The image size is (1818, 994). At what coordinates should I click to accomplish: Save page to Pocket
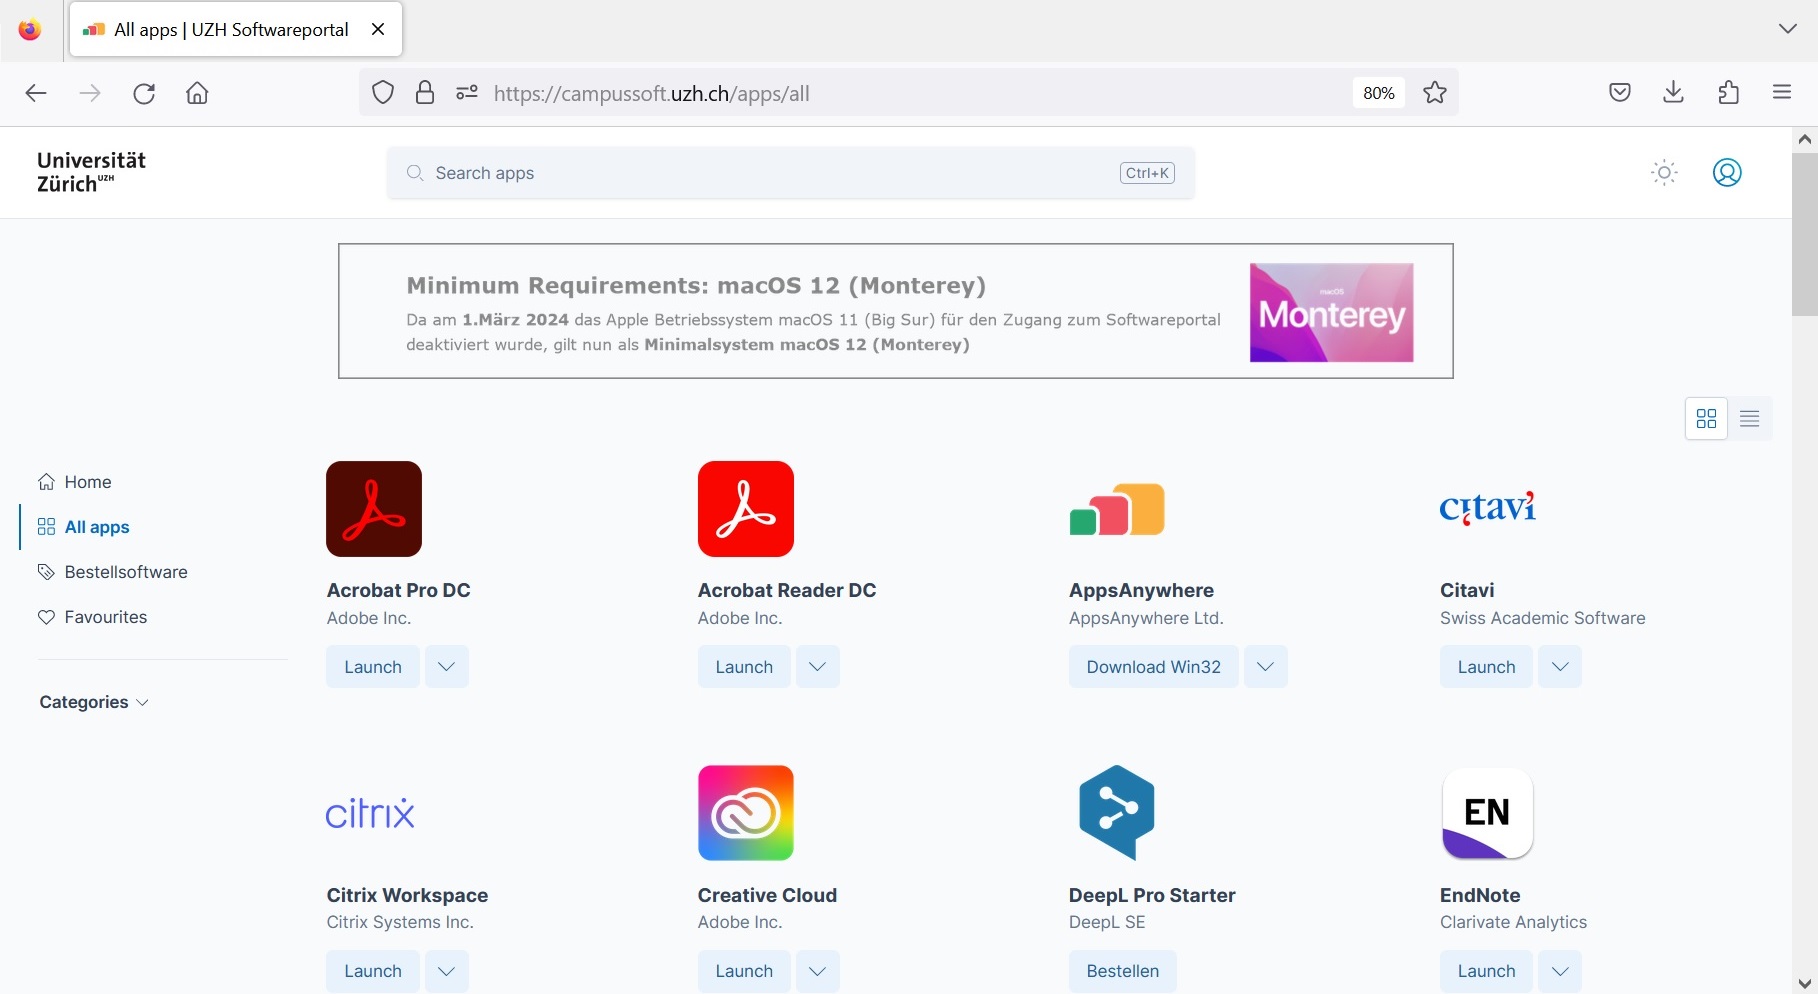click(x=1620, y=93)
